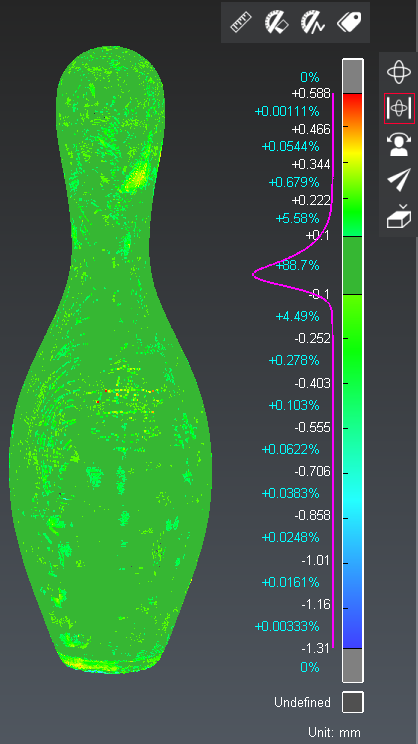Toggle the red-highlighted constrained rotate mode
The height and width of the screenshot is (744, 418).
(x=399, y=108)
